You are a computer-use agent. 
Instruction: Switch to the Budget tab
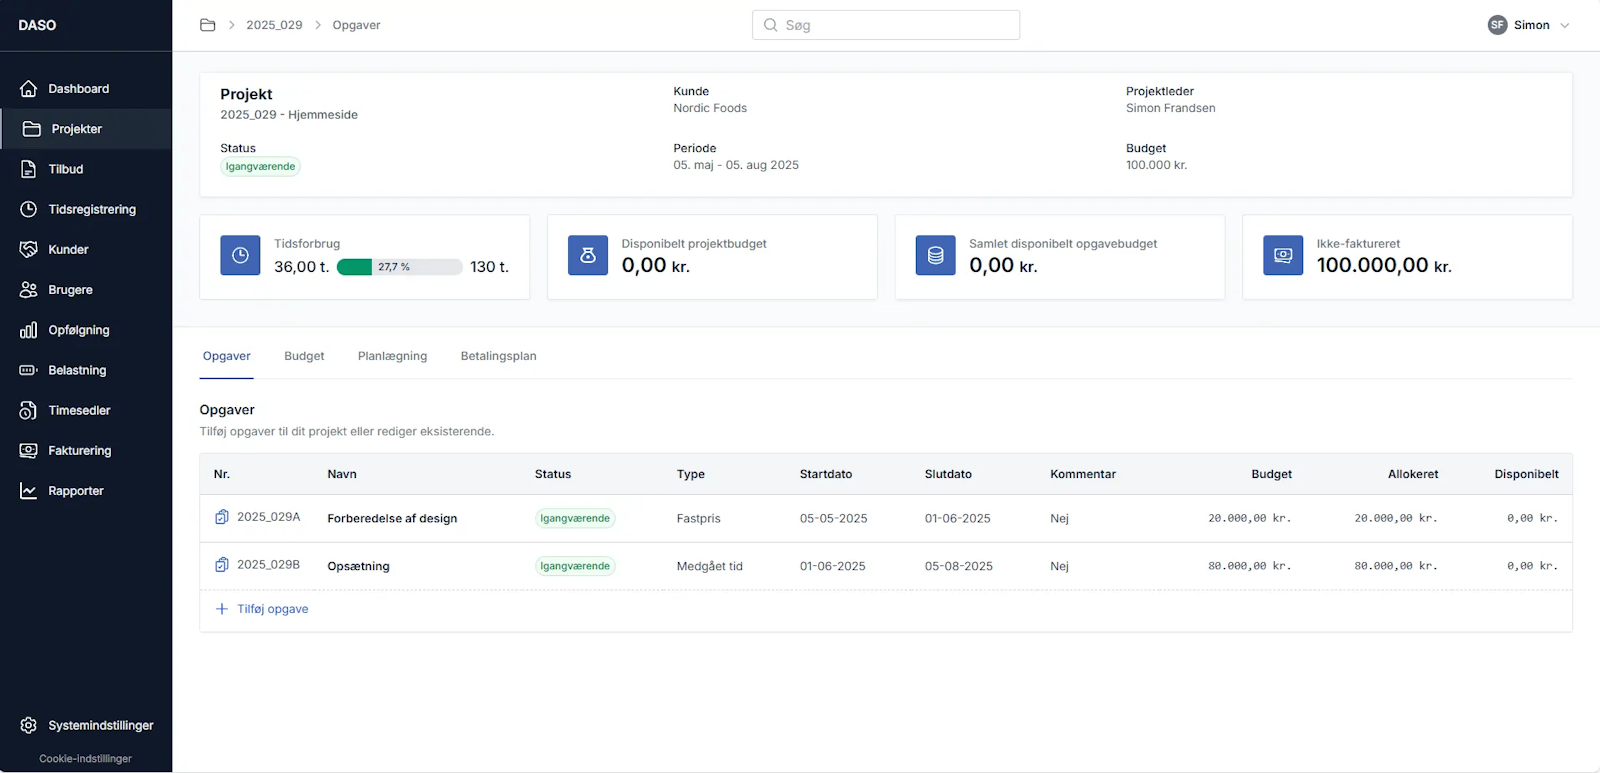click(x=304, y=356)
